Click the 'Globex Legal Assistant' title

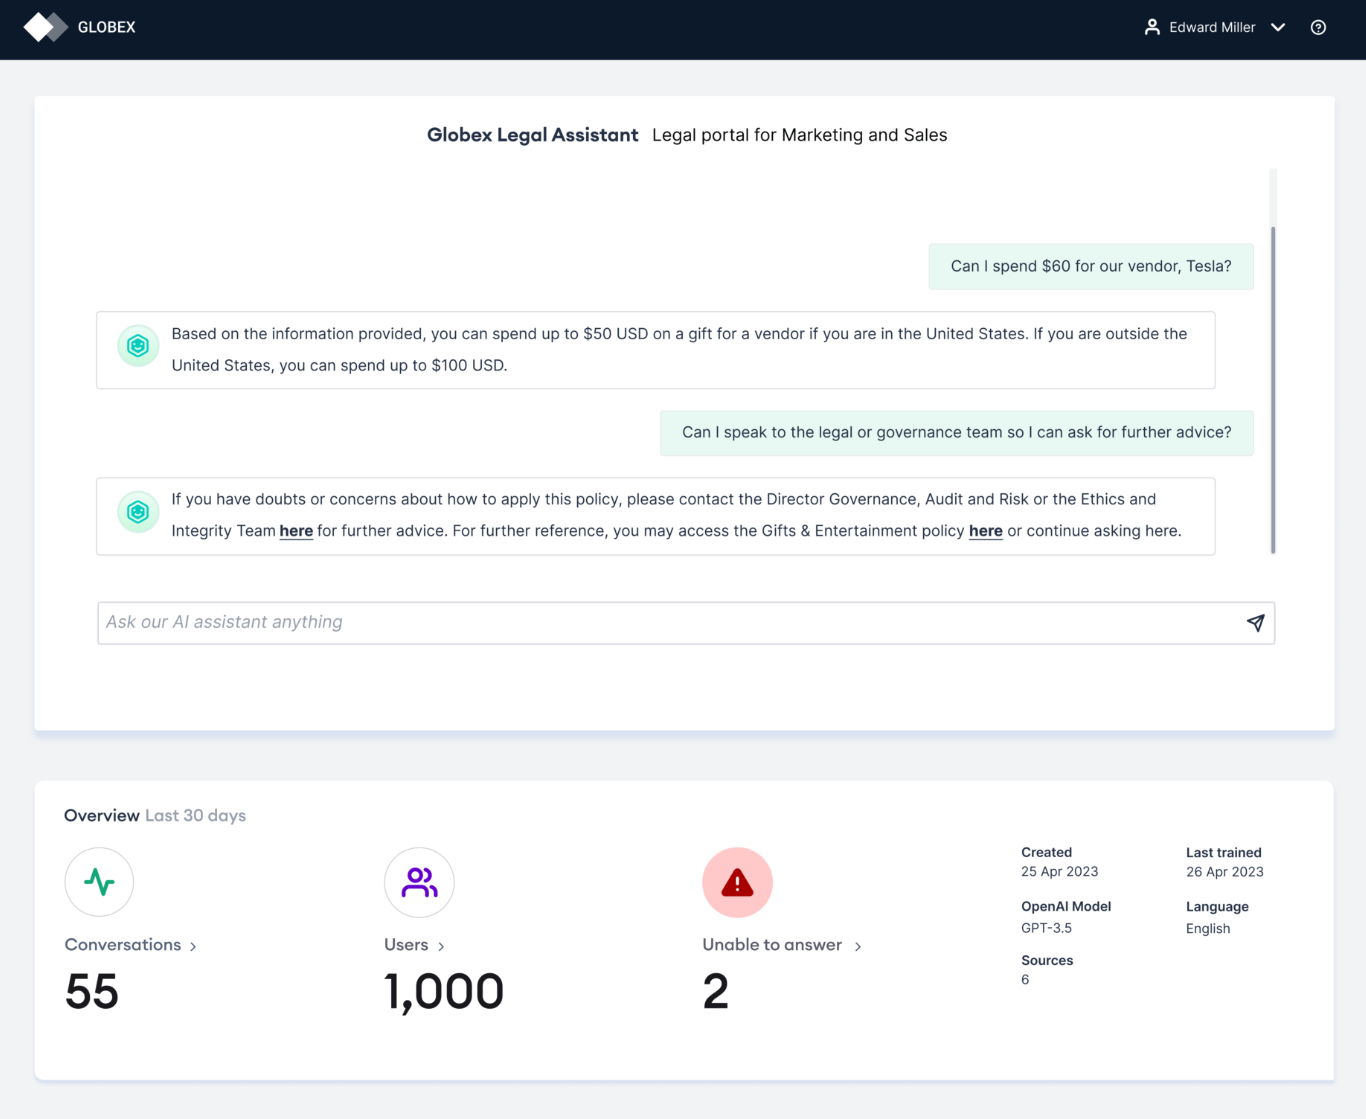point(532,135)
